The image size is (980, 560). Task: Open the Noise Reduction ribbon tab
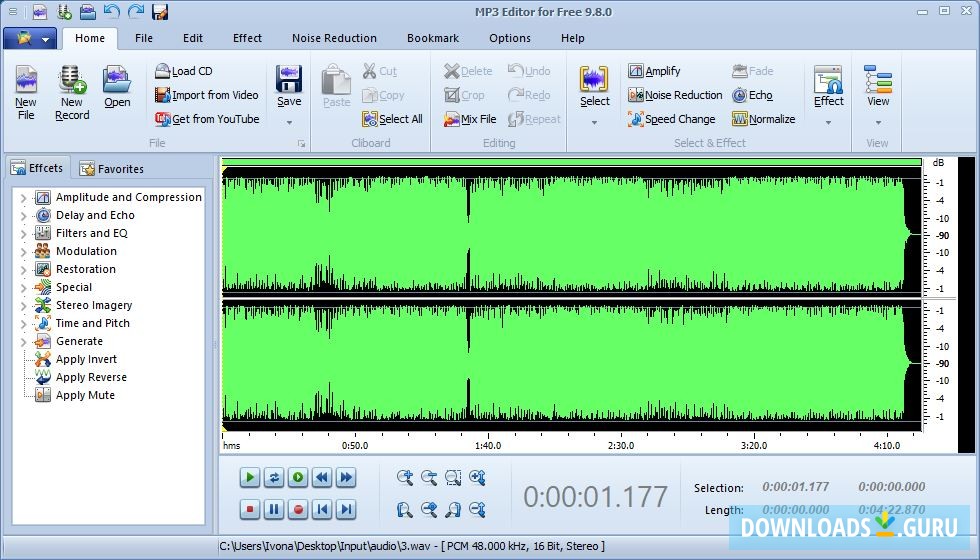[x=334, y=38]
